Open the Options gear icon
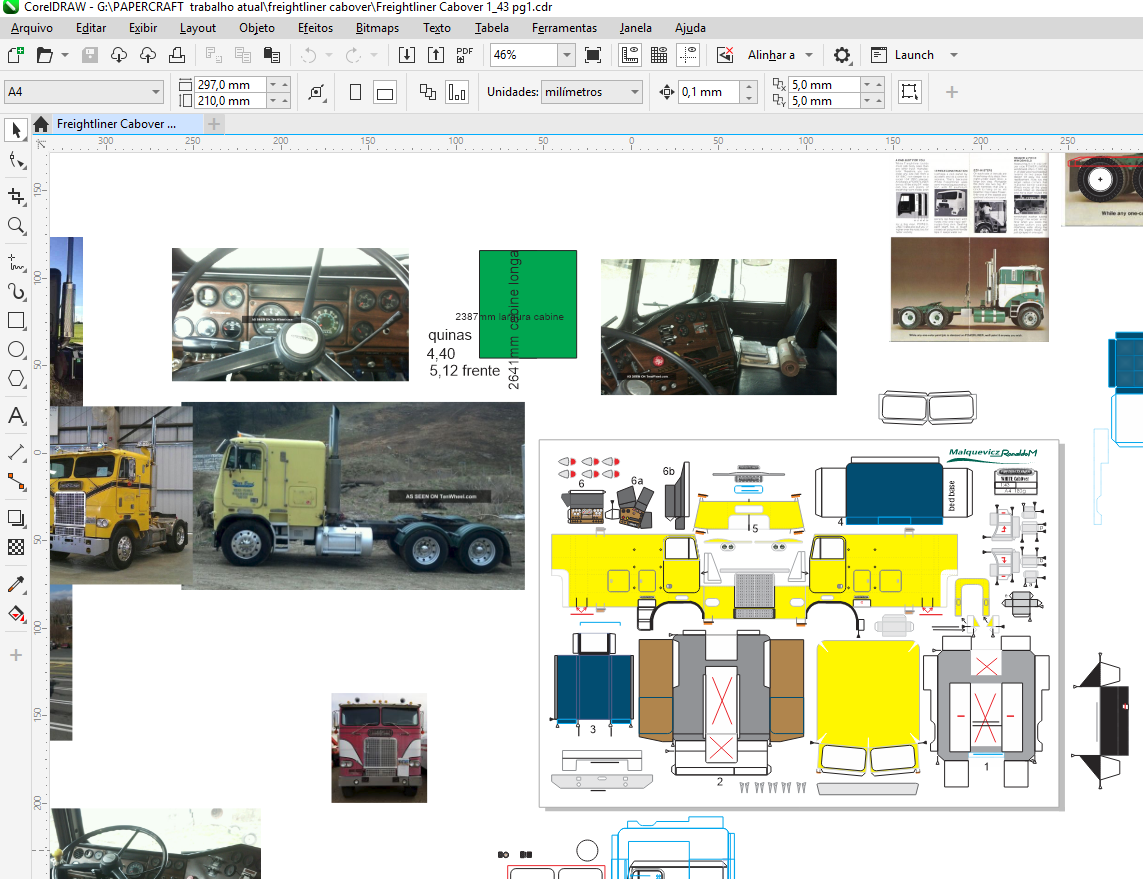Viewport: 1143px width, 879px height. pos(842,55)
